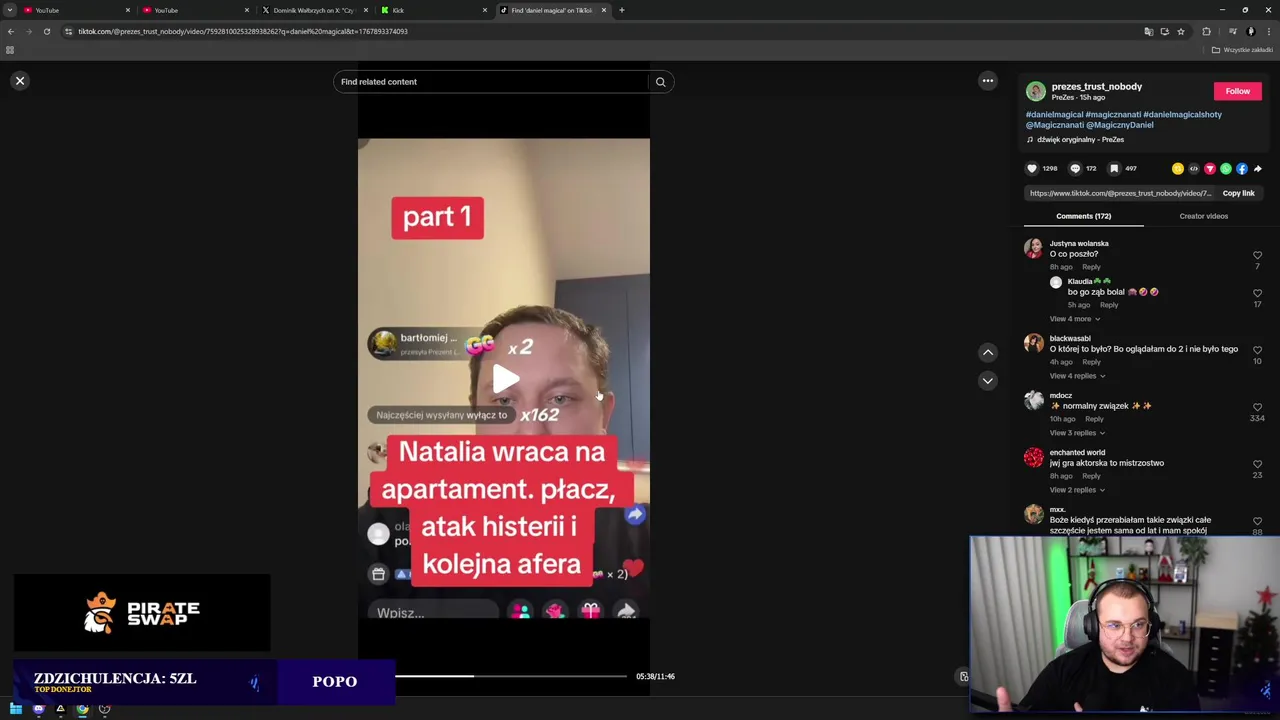Image resolution: width=1280 pixels, height=720 pixels.
Task: Click the address bar URL
Action: coord(243,31)
